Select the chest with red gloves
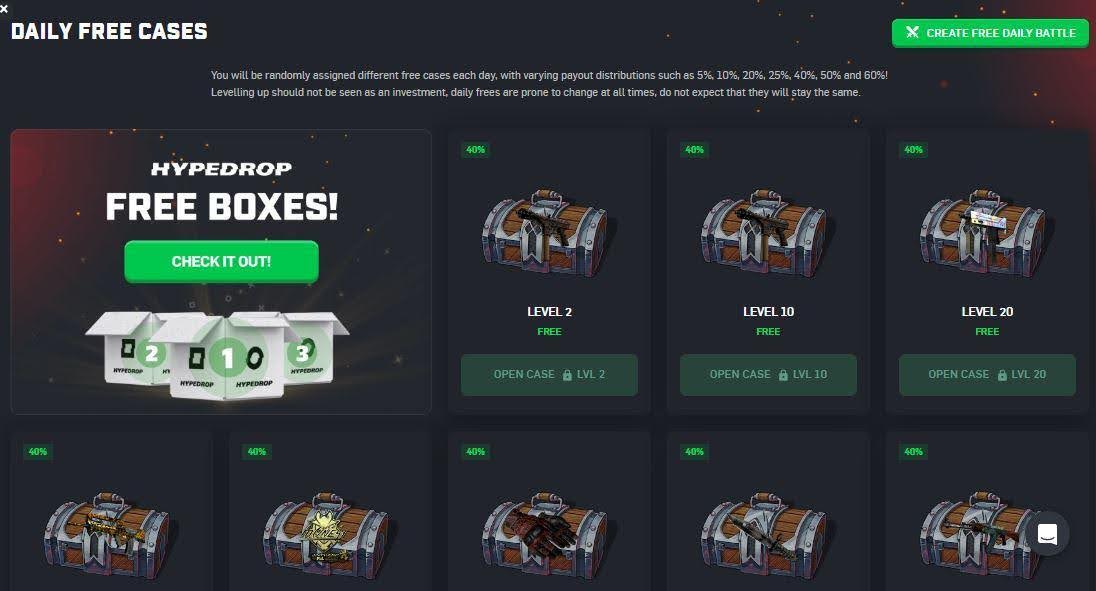This screenshot has height=591, width=1096. [545, 537]
